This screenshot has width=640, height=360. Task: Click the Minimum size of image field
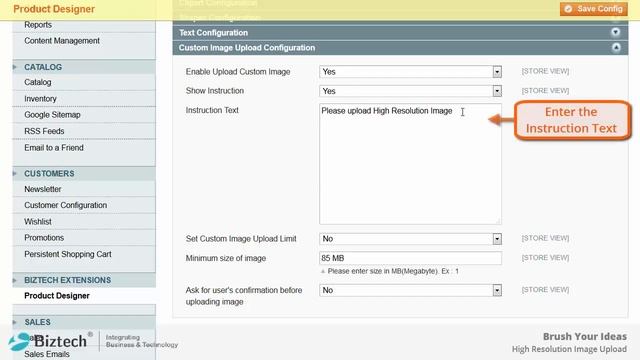410,258
